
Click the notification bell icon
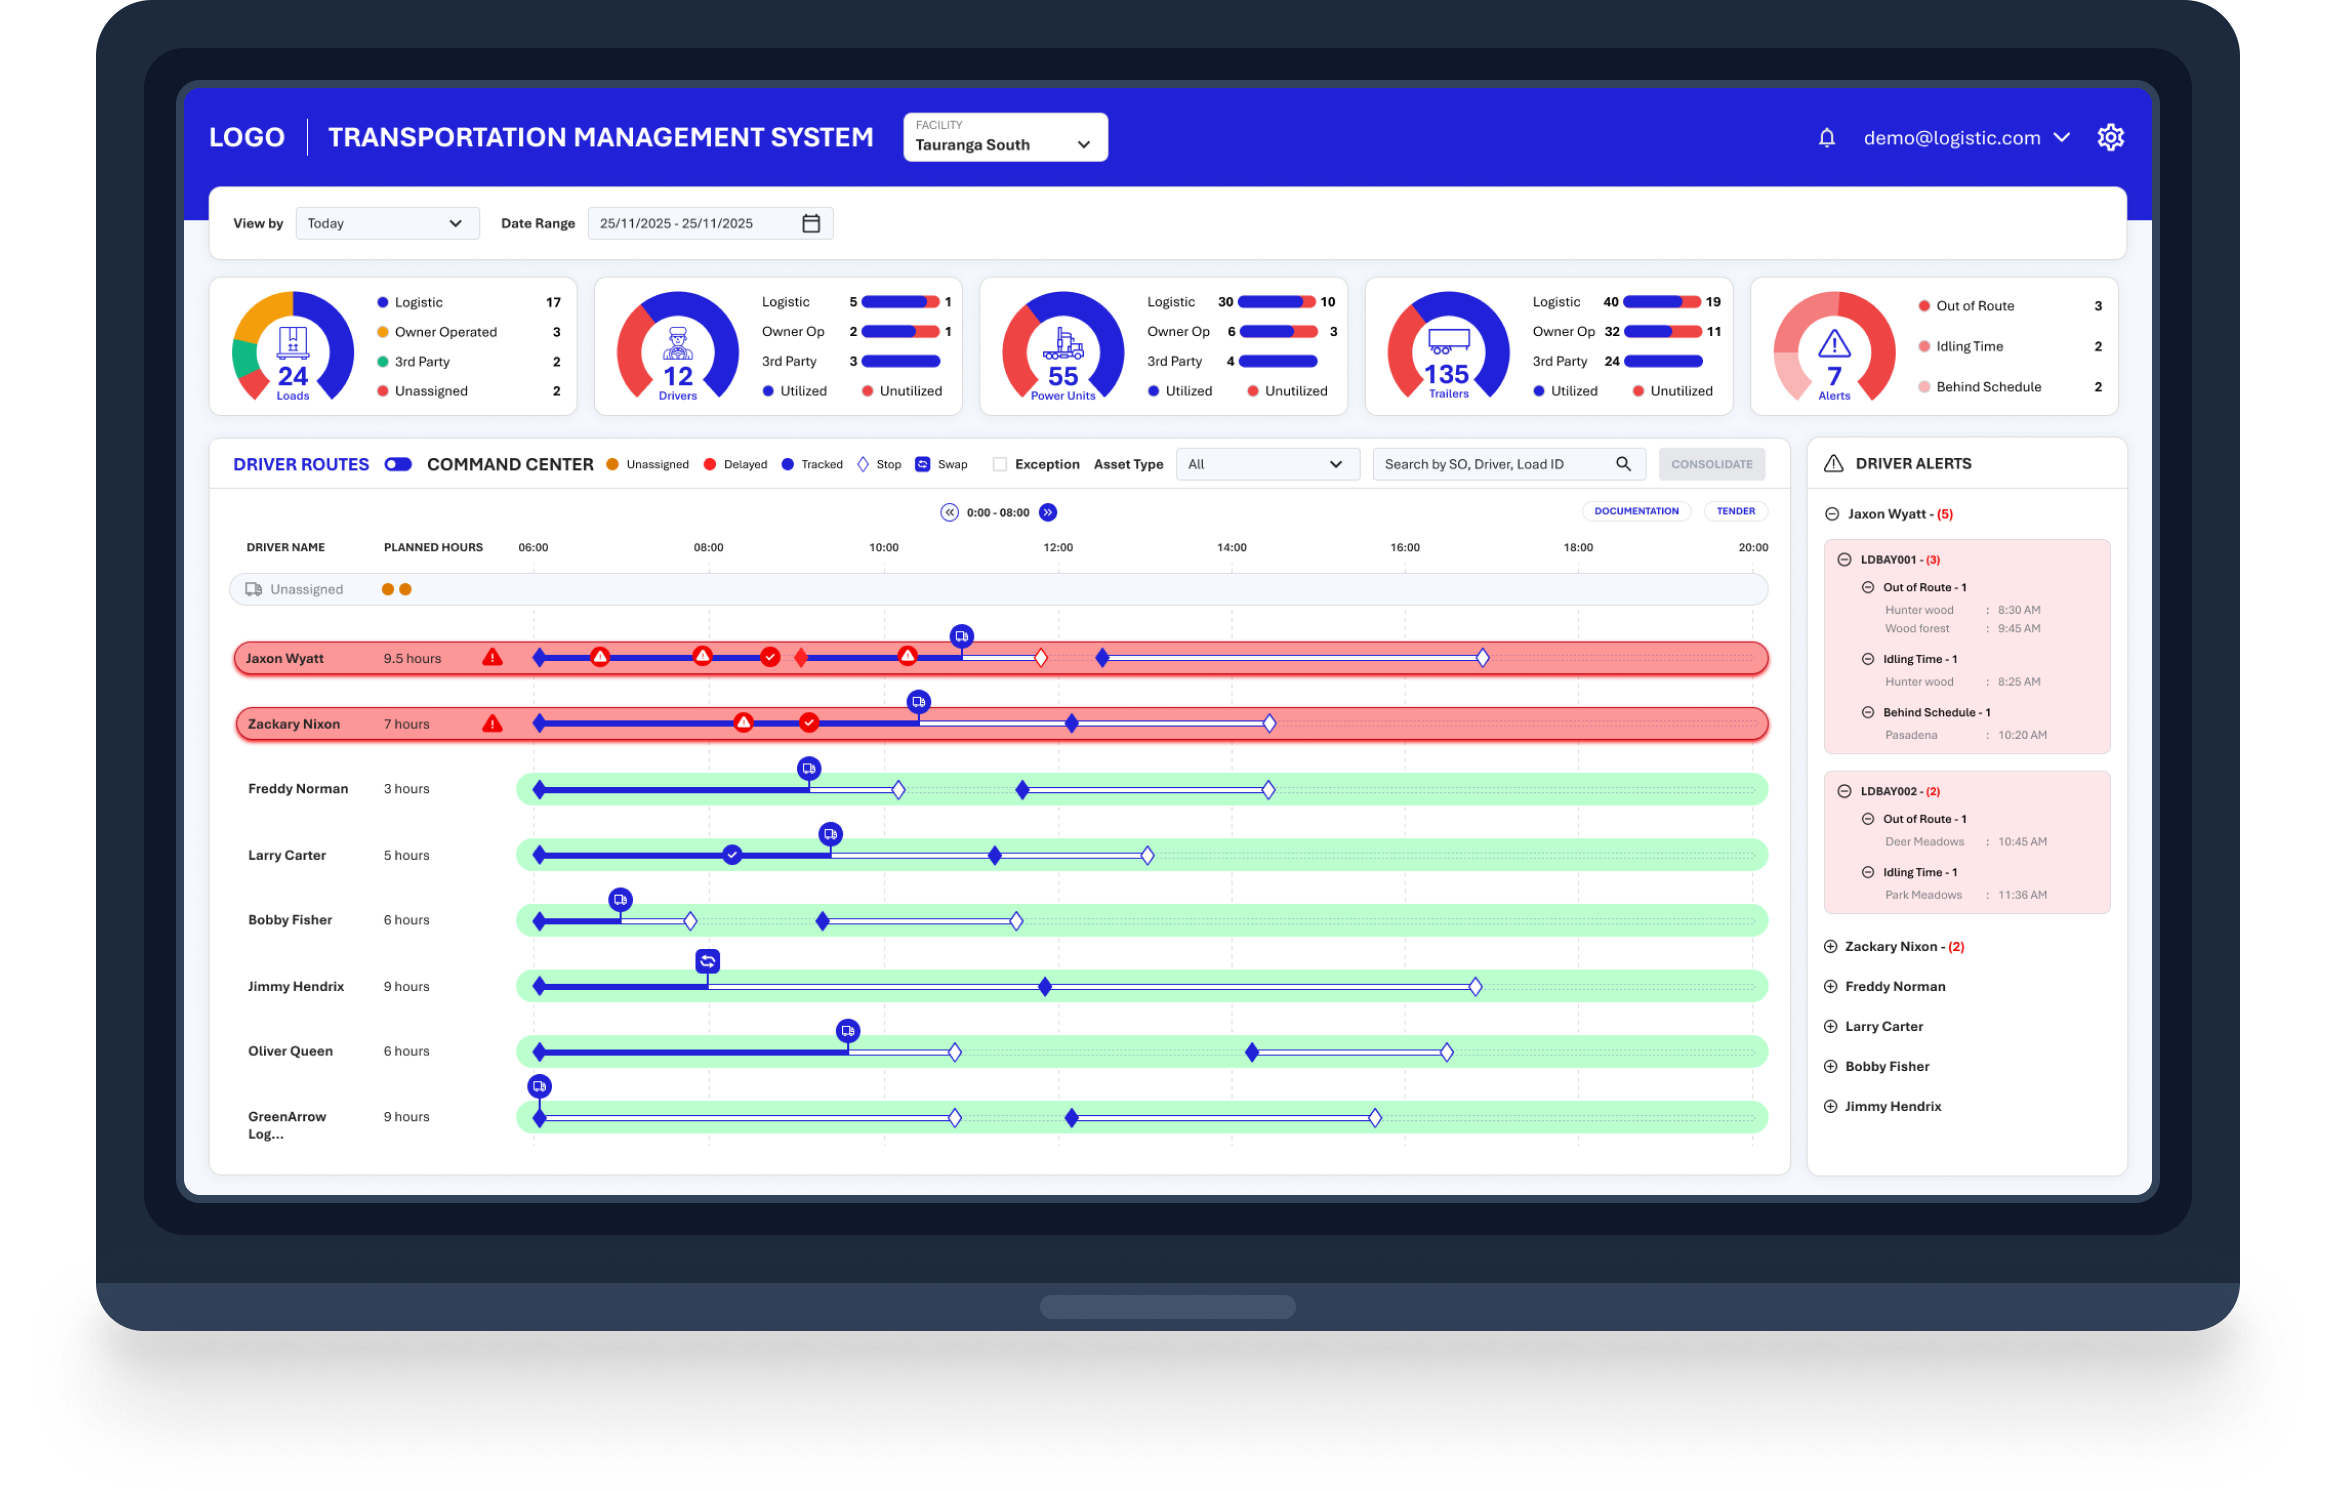1826,138
